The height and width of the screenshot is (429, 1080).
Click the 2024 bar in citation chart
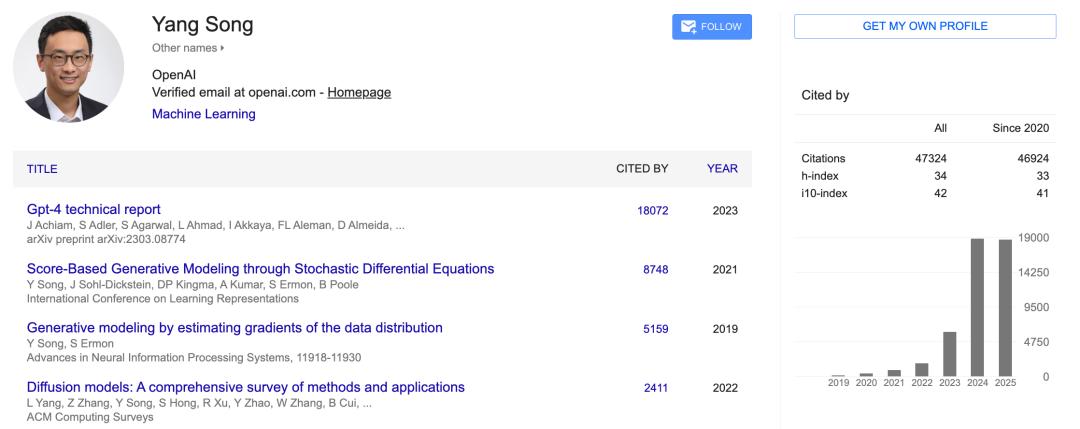click(977, 307)
